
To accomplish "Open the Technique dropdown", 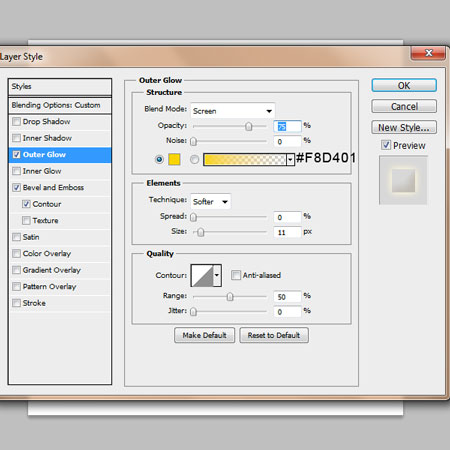I will (211, 201).
